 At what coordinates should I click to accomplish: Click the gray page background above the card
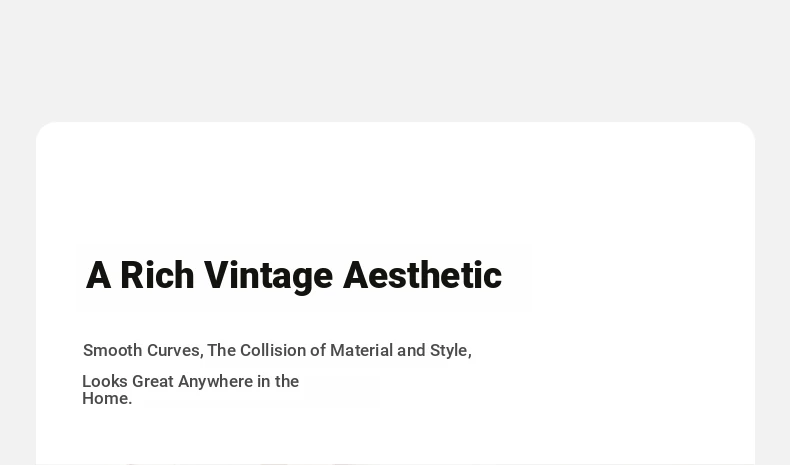point(395,60)
